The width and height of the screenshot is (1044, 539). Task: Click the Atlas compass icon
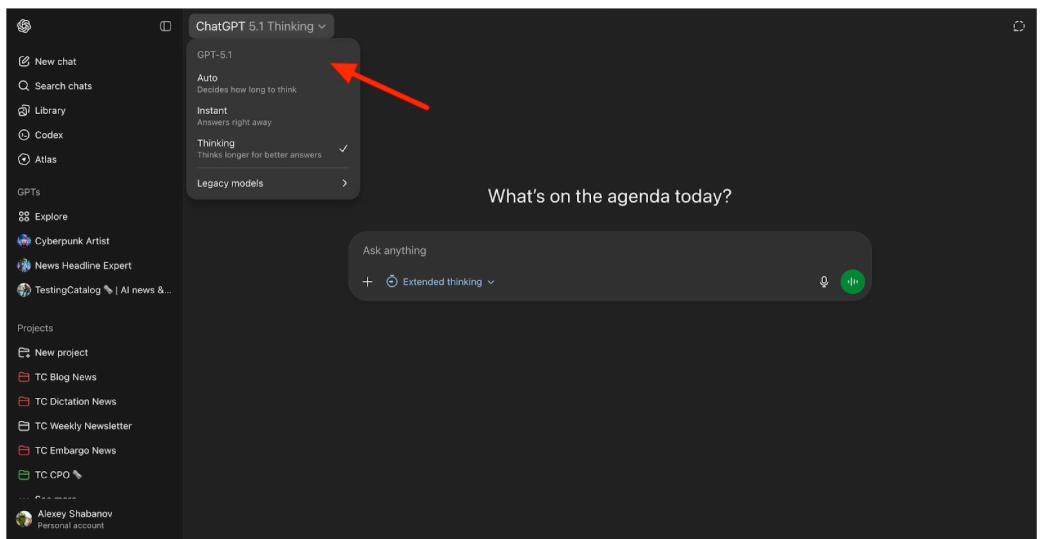(24, 160)
